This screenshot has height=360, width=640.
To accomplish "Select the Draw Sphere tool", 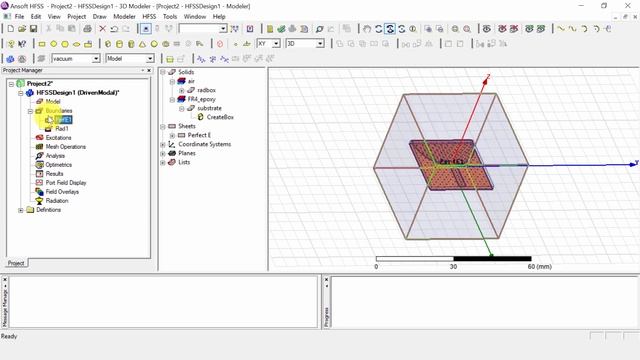I will coord(154,44).
